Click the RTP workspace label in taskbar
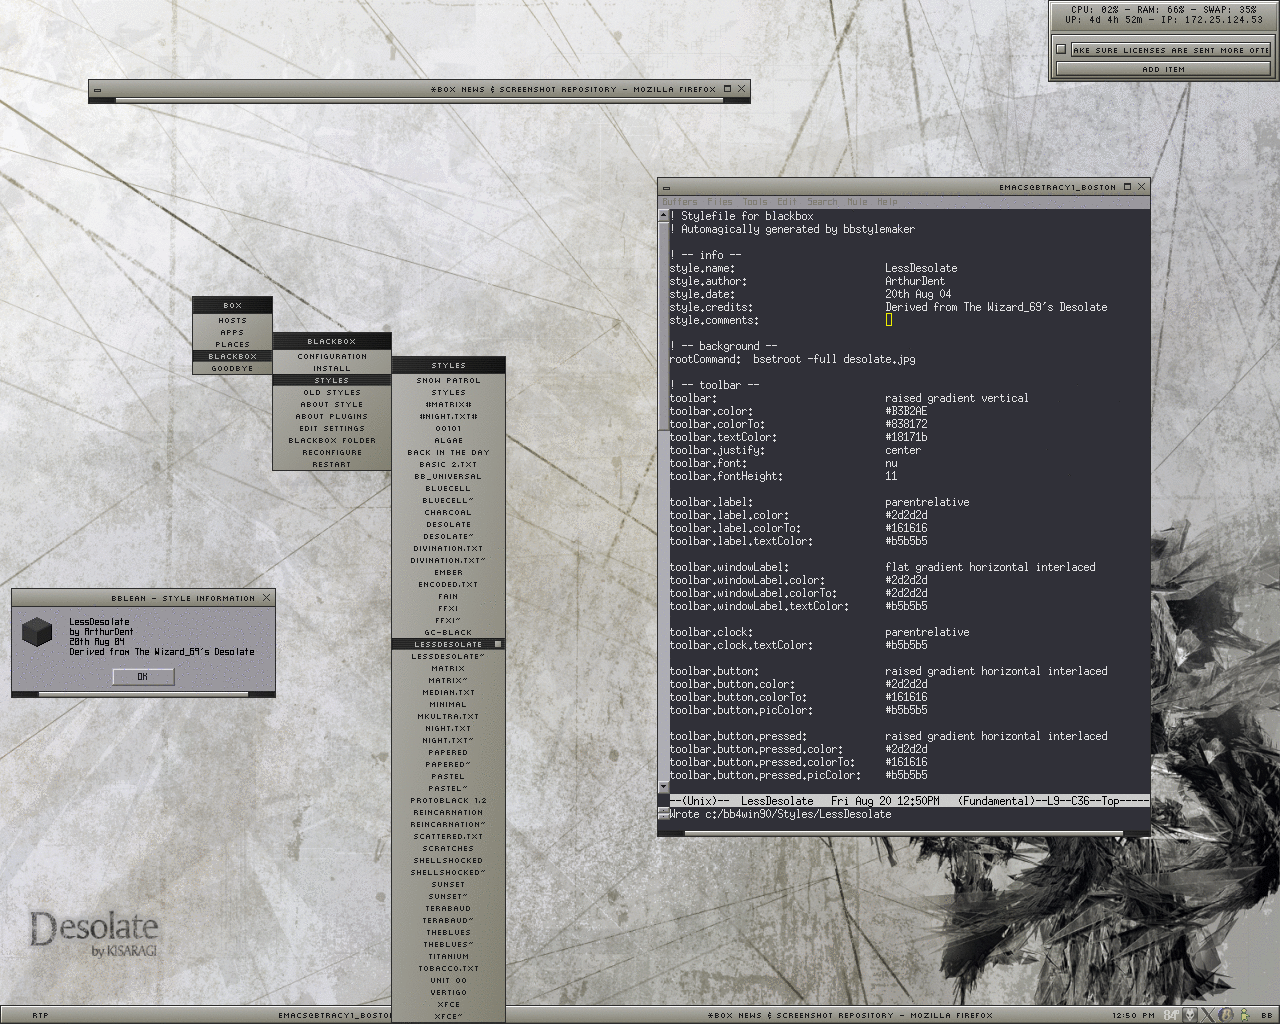 40,1015
